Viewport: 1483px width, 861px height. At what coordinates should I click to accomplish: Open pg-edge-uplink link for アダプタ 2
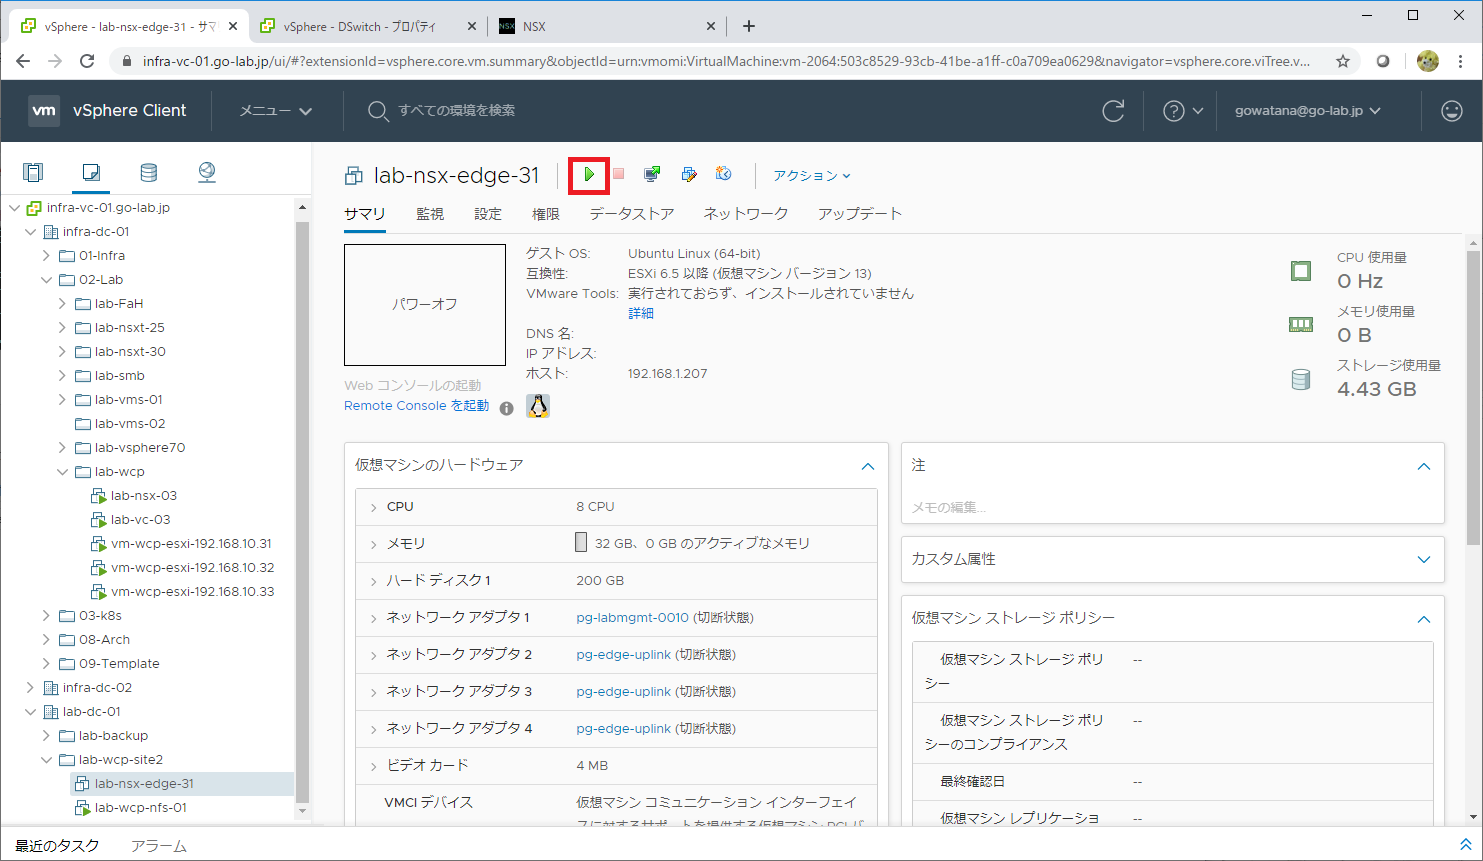click(624, 655)
